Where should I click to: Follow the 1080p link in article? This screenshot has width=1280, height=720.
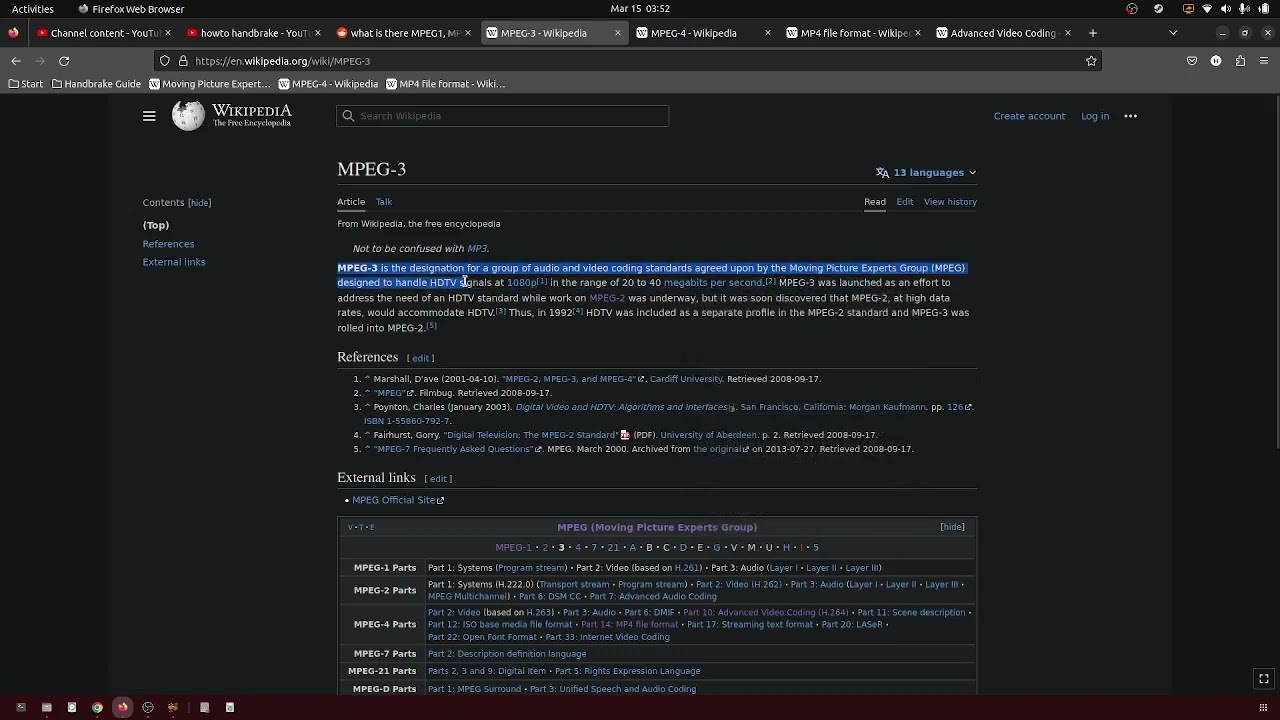click(521, 283)
